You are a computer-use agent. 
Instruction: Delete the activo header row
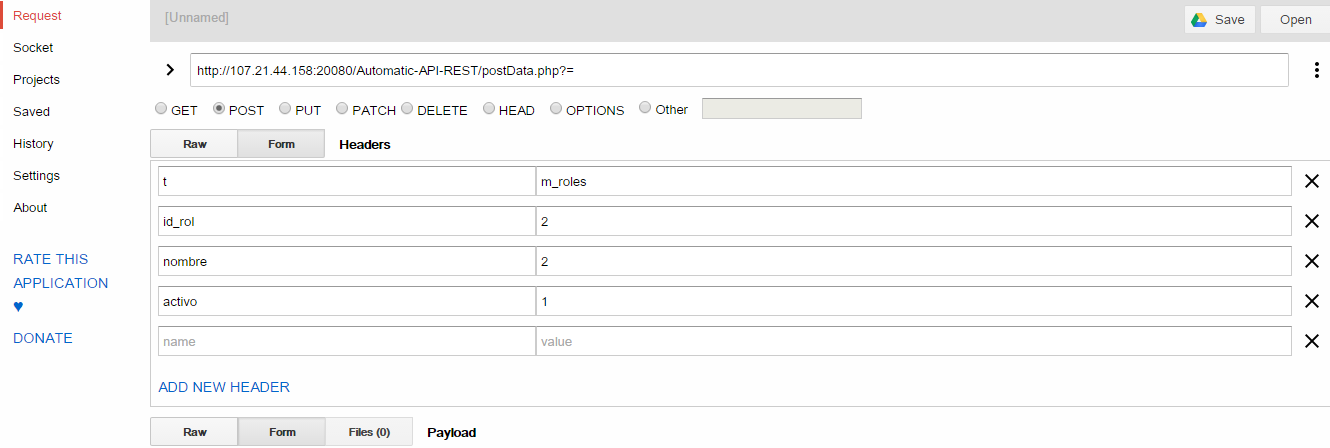[x=1312, y=301]
